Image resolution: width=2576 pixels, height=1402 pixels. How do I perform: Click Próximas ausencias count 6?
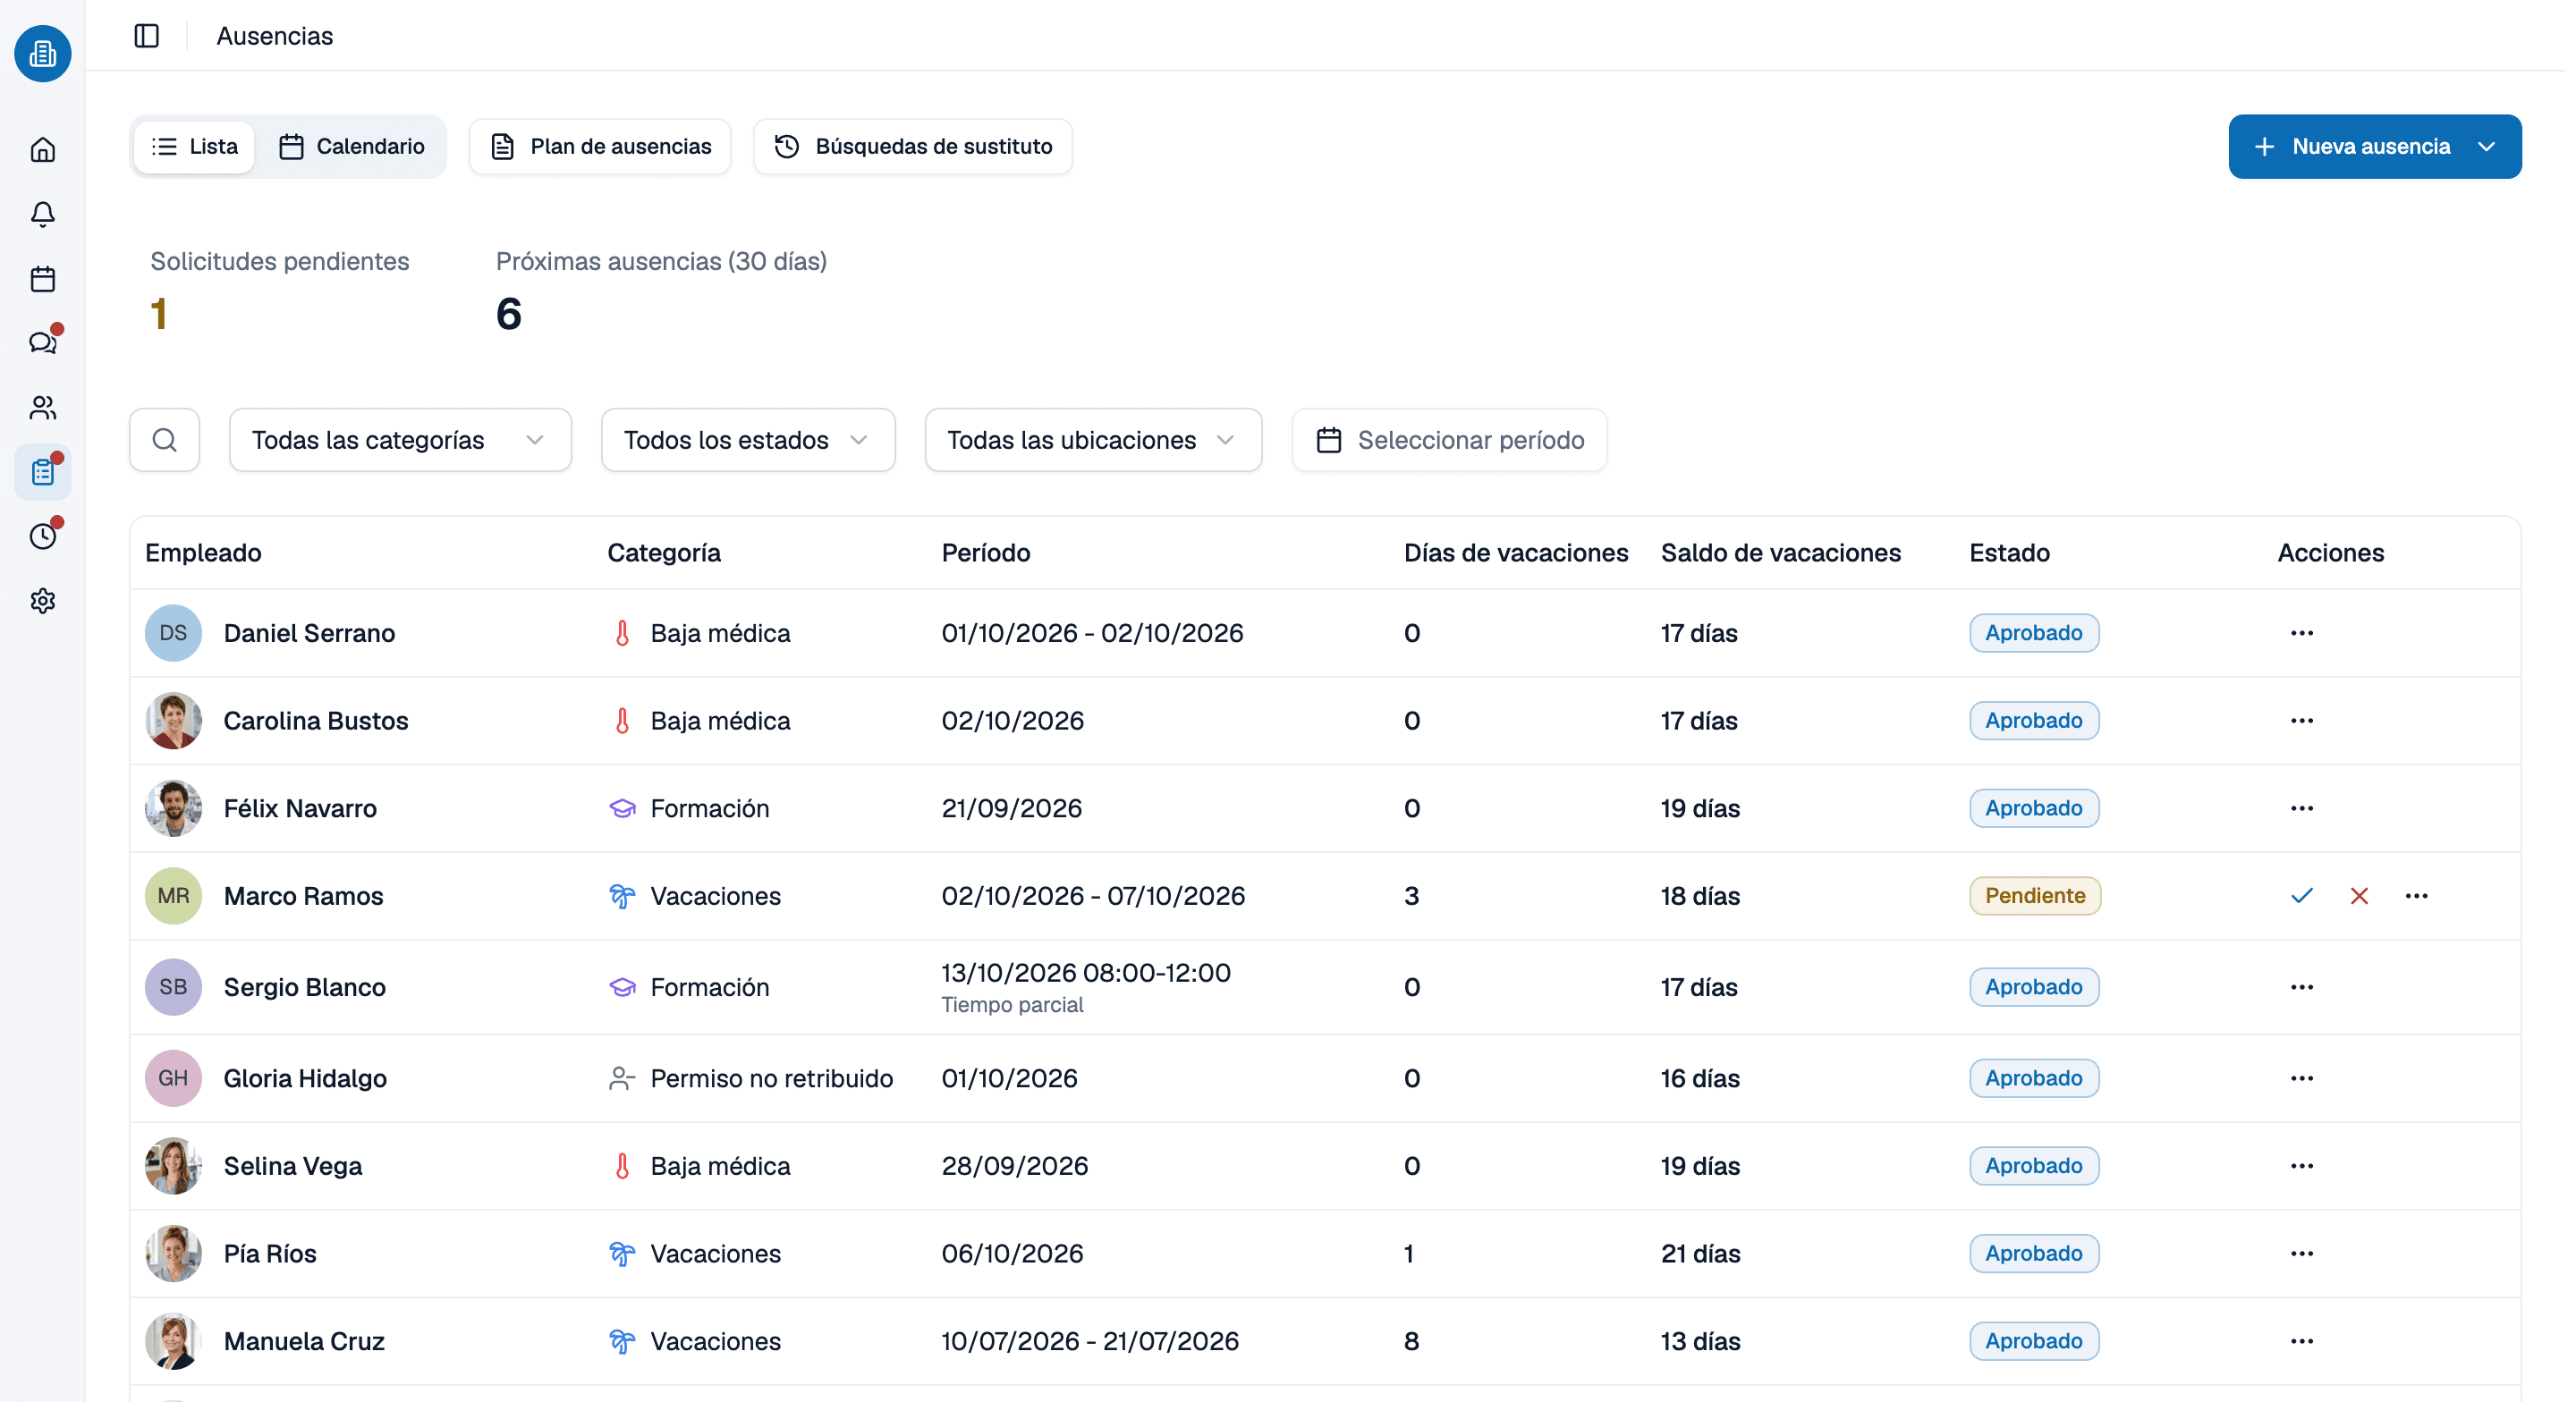click(x=509, y=314)
